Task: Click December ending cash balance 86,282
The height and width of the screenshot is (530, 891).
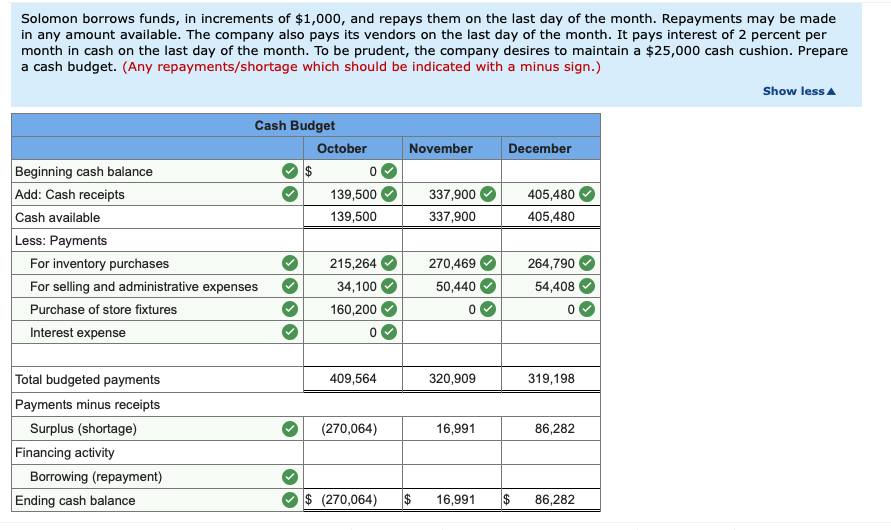Action: (554, 499)
